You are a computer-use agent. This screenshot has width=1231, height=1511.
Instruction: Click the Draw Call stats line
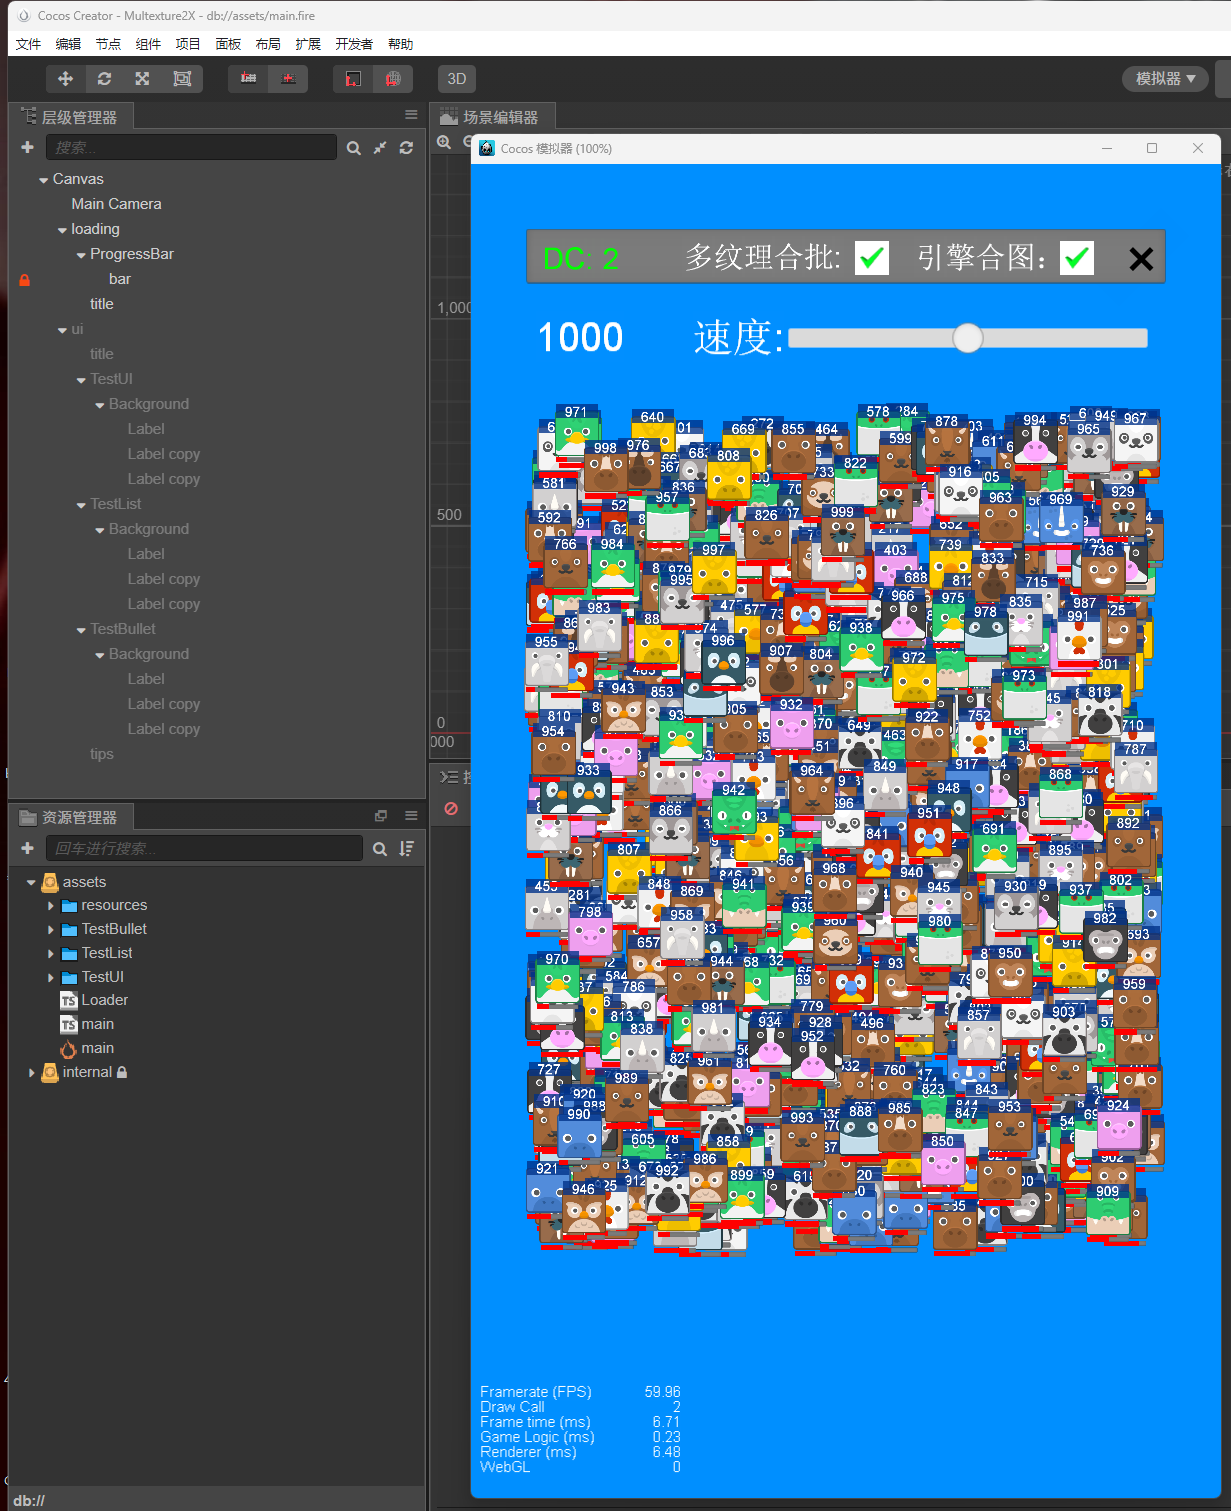pos(580,1407)
